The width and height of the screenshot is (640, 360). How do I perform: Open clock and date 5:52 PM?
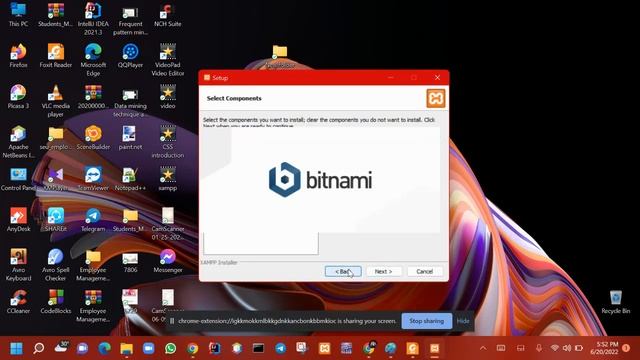tap(604, 348)
